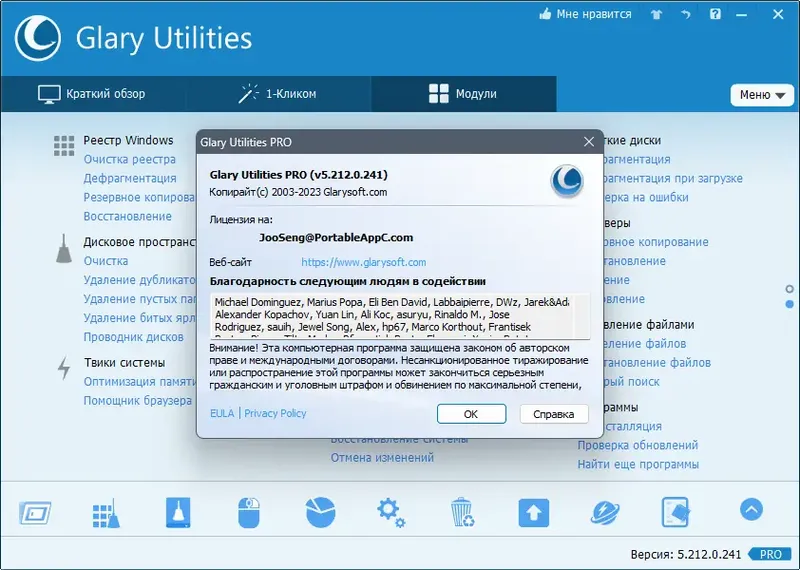Open Очистка реестра link
The width and height of the screenshot is (800, 570).
pyautogui.click(x=130, y=159)
